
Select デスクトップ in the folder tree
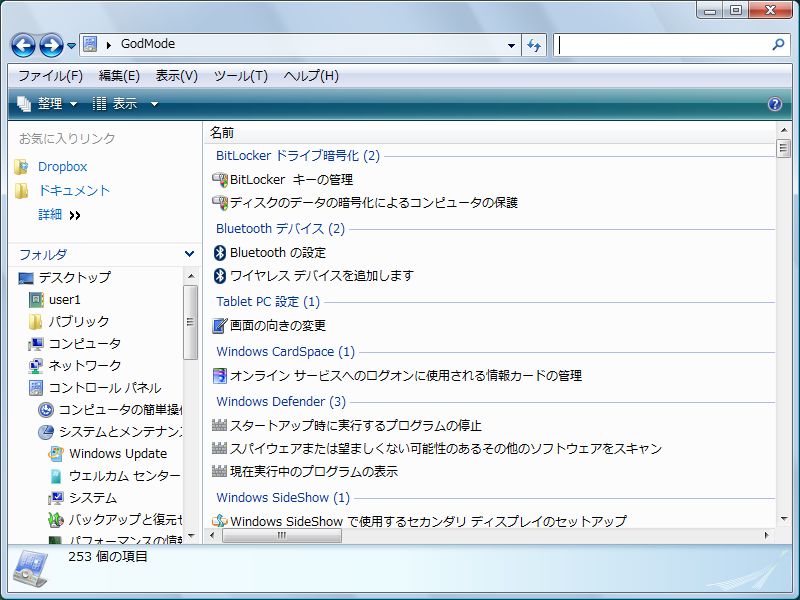click(74, 278)
